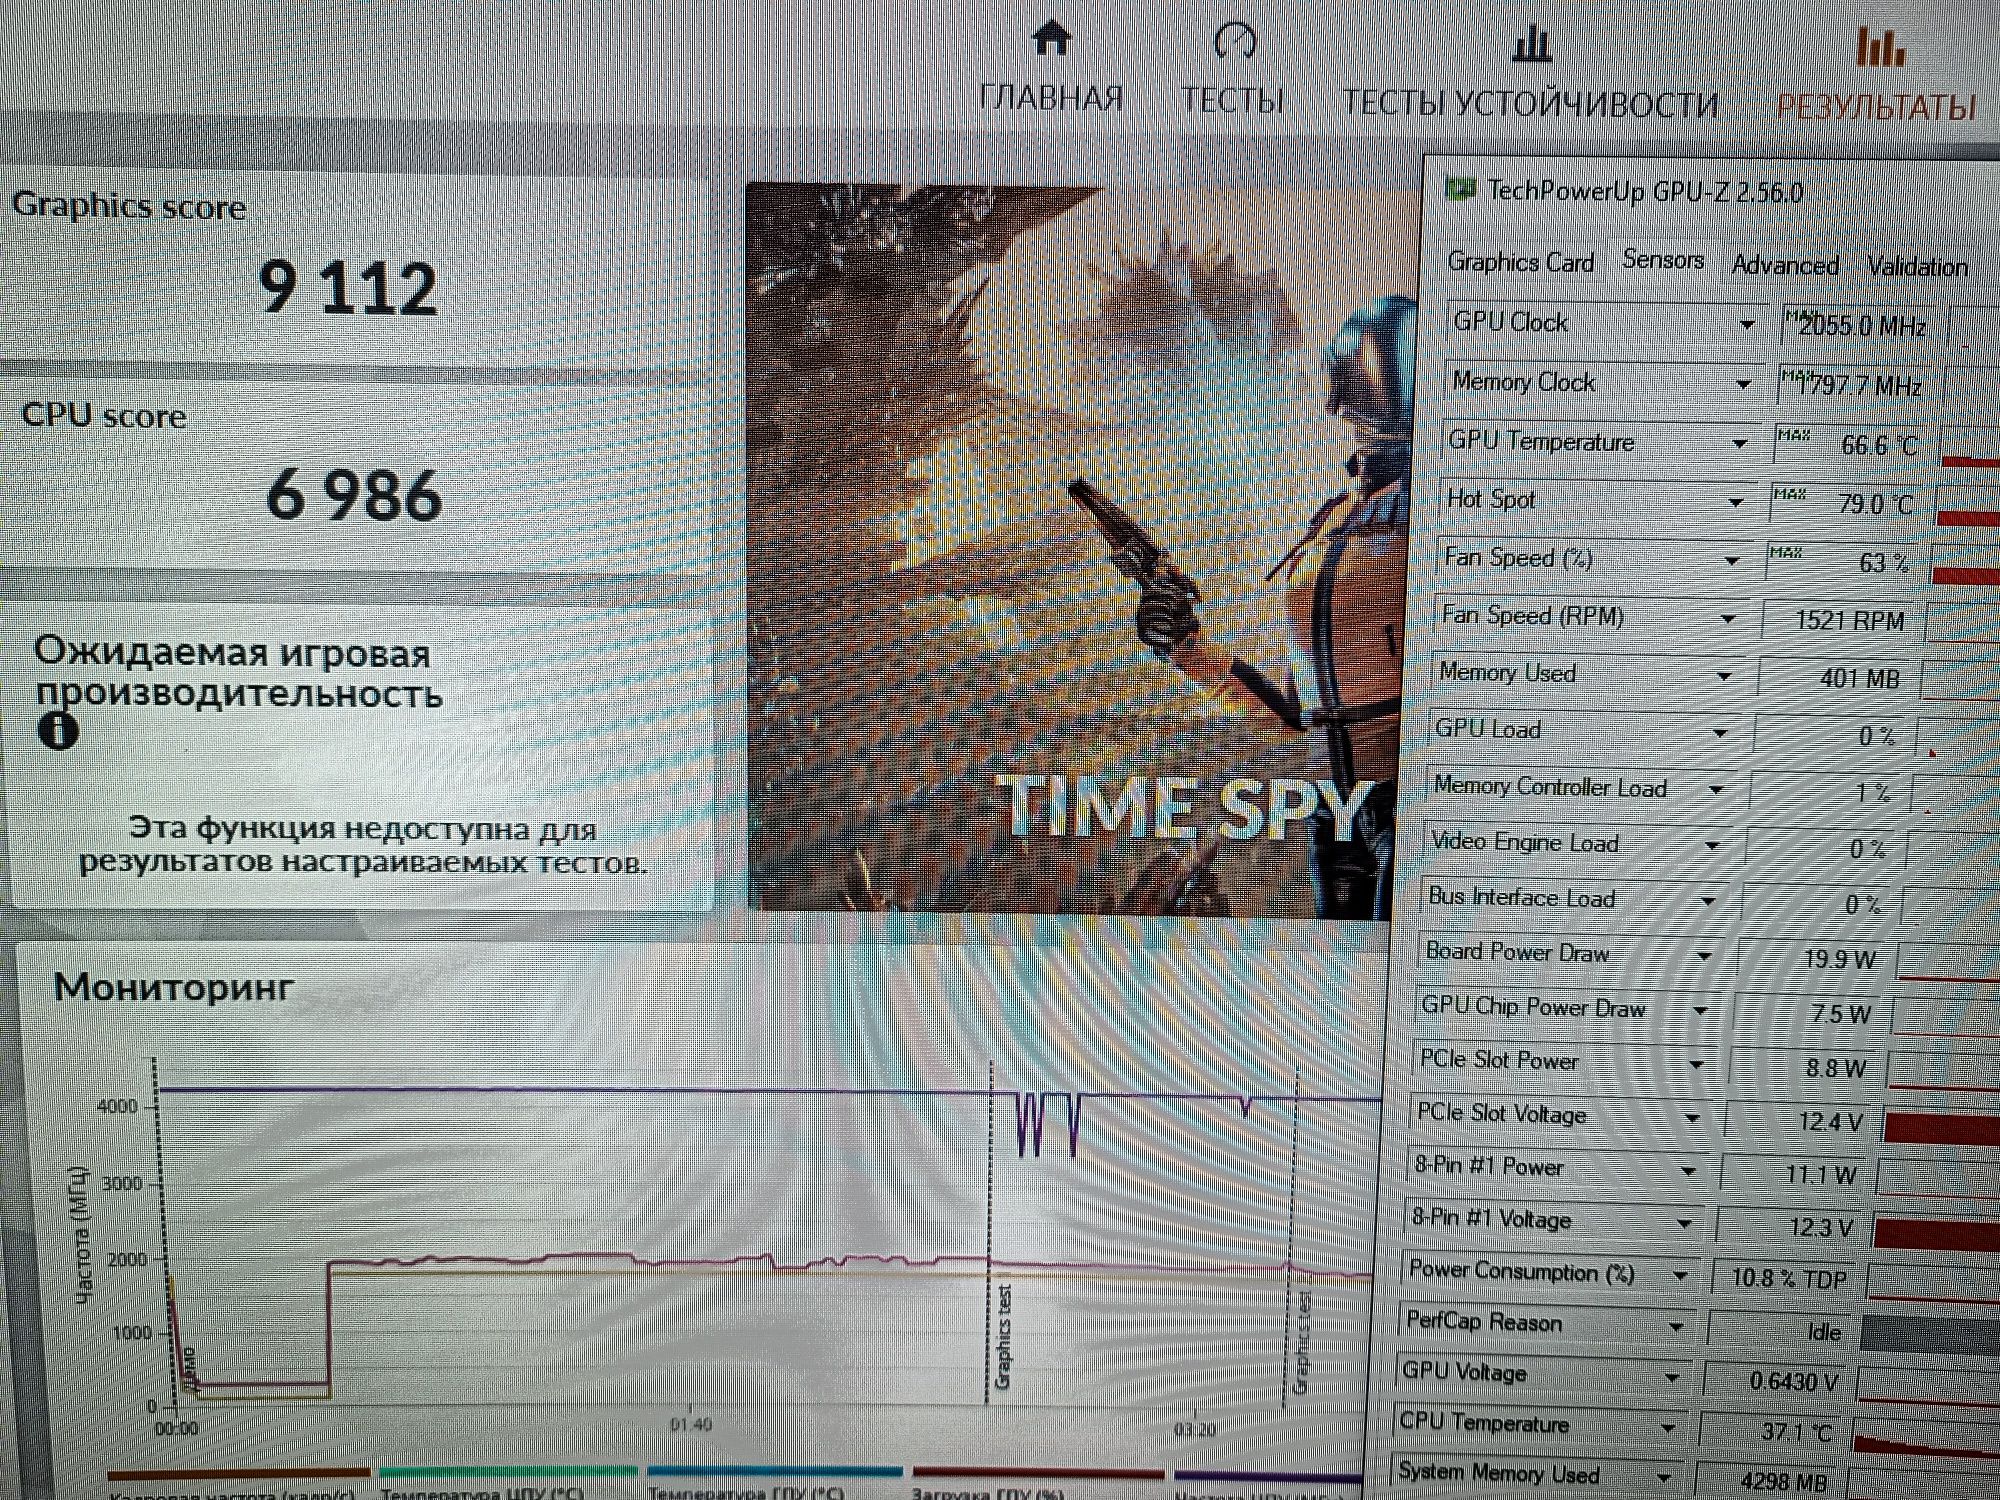Expand PCIe Slot Power dropdown
The image size is (2000, 1500).
(1696, 1064)
